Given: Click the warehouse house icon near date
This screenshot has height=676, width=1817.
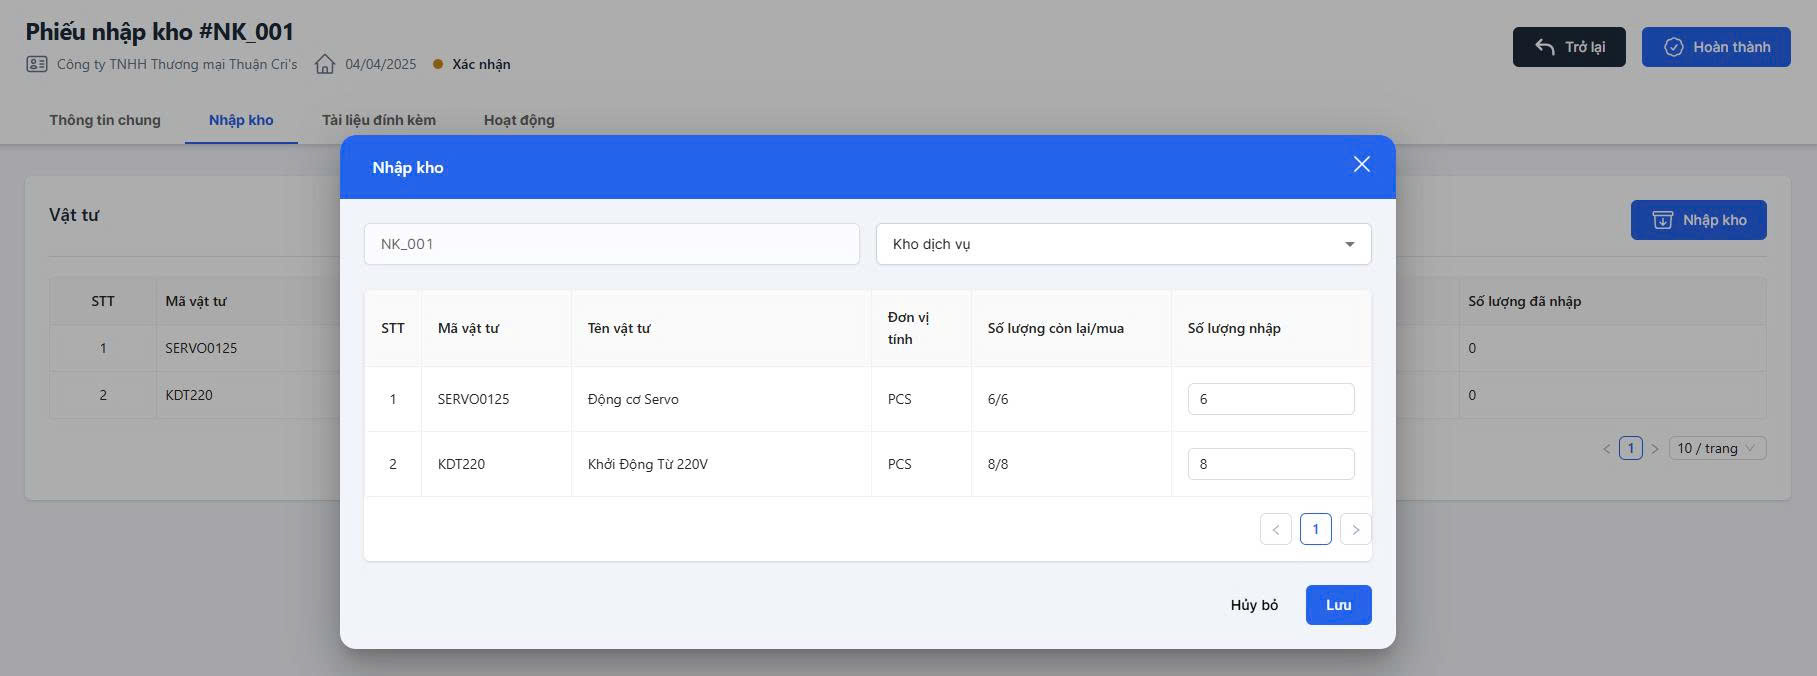Looking at the screenshot, I should (x=325, y=64).
